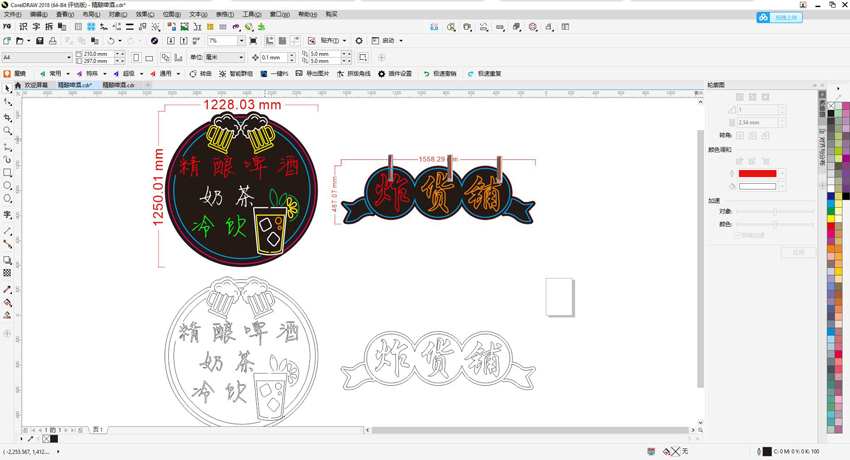Switch to the 页1 page tab at the bottom

pos(98,430)
